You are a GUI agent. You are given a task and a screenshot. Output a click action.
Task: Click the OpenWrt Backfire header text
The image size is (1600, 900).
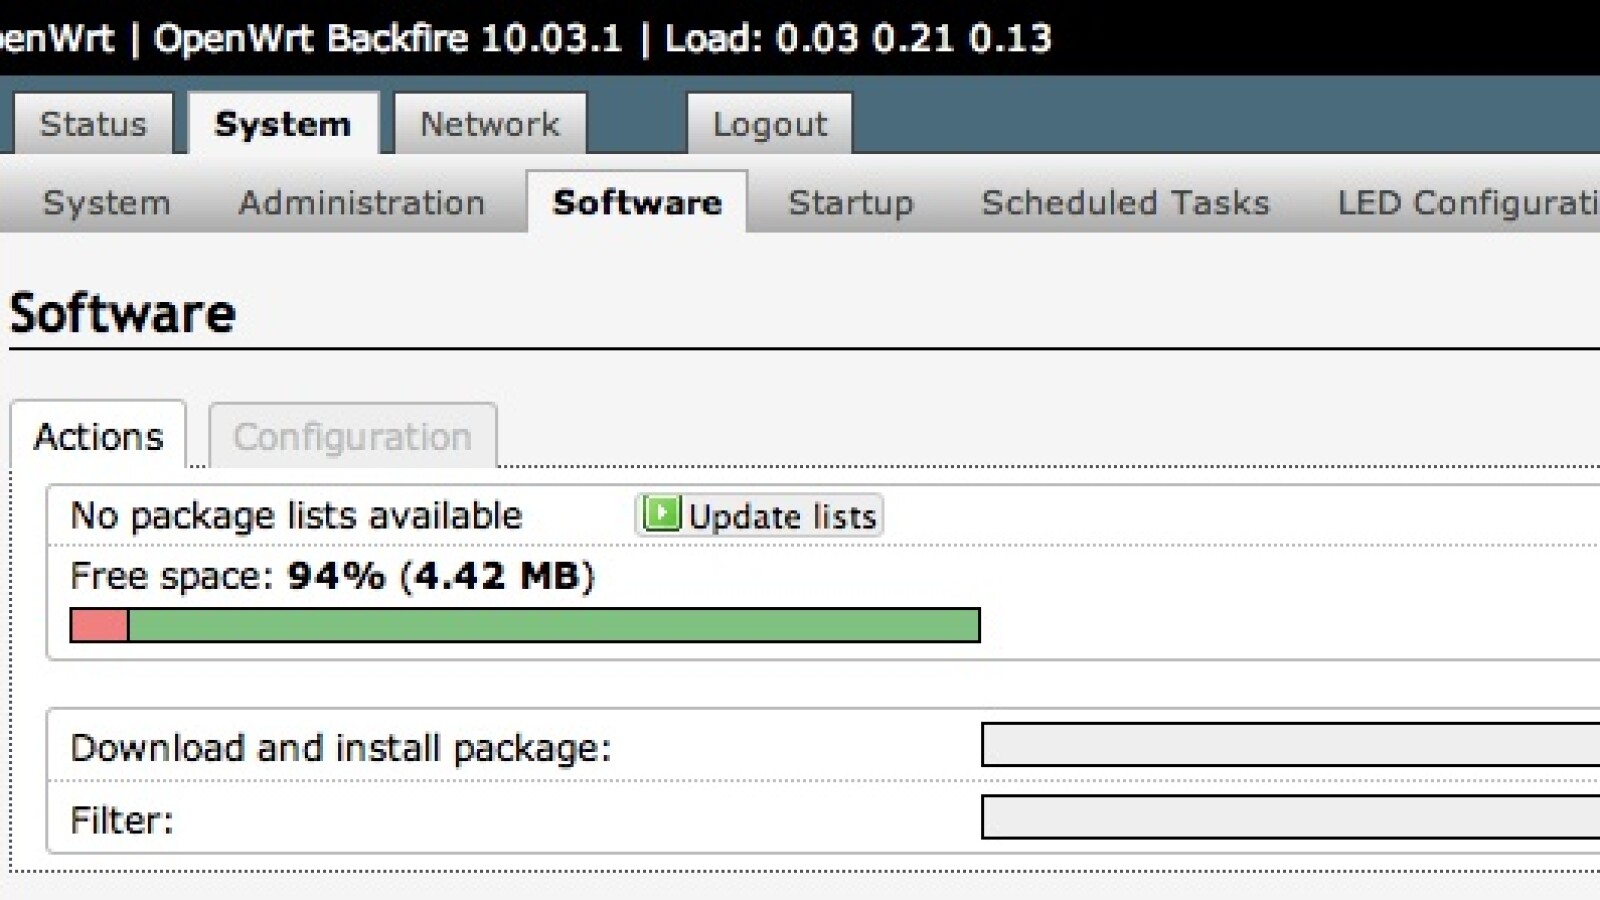click(x=388, y=39)
